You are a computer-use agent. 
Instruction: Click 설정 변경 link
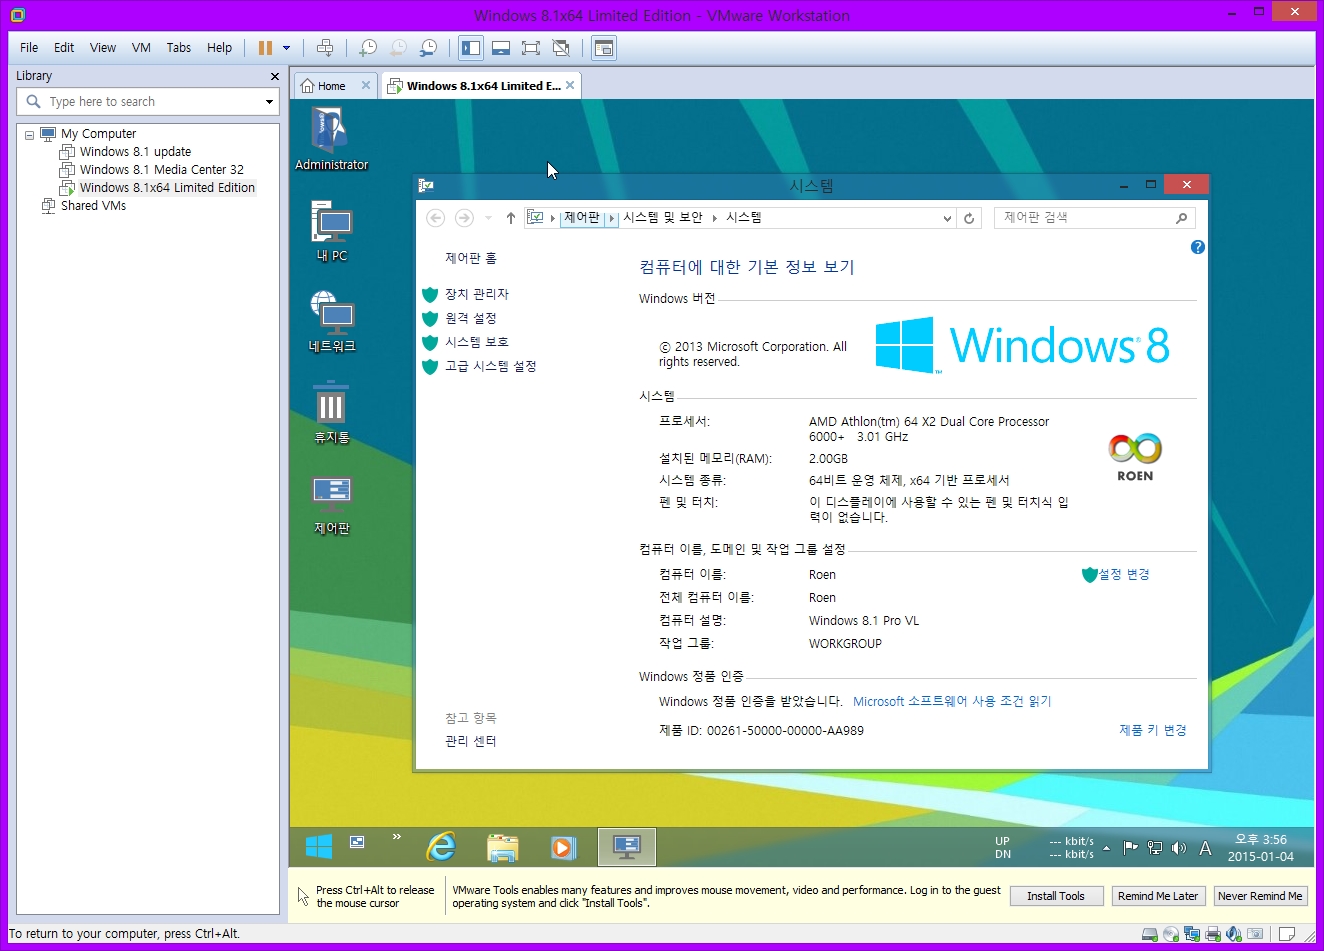(x=1124, y=574)
